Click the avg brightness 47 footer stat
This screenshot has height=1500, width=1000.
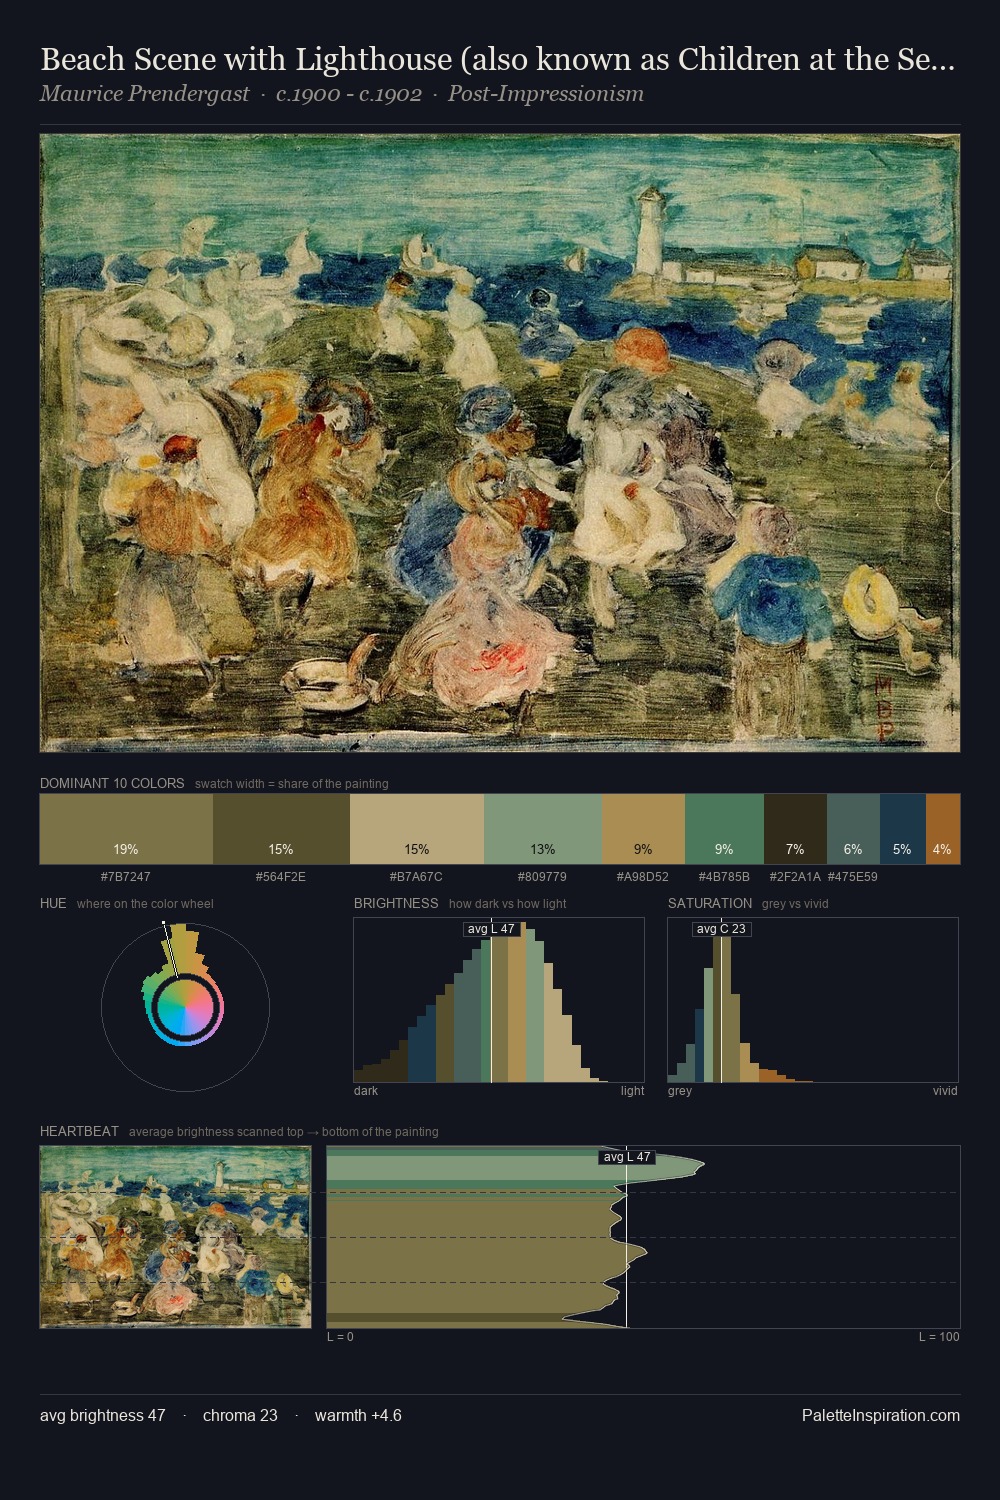(x=103, y=1415)
